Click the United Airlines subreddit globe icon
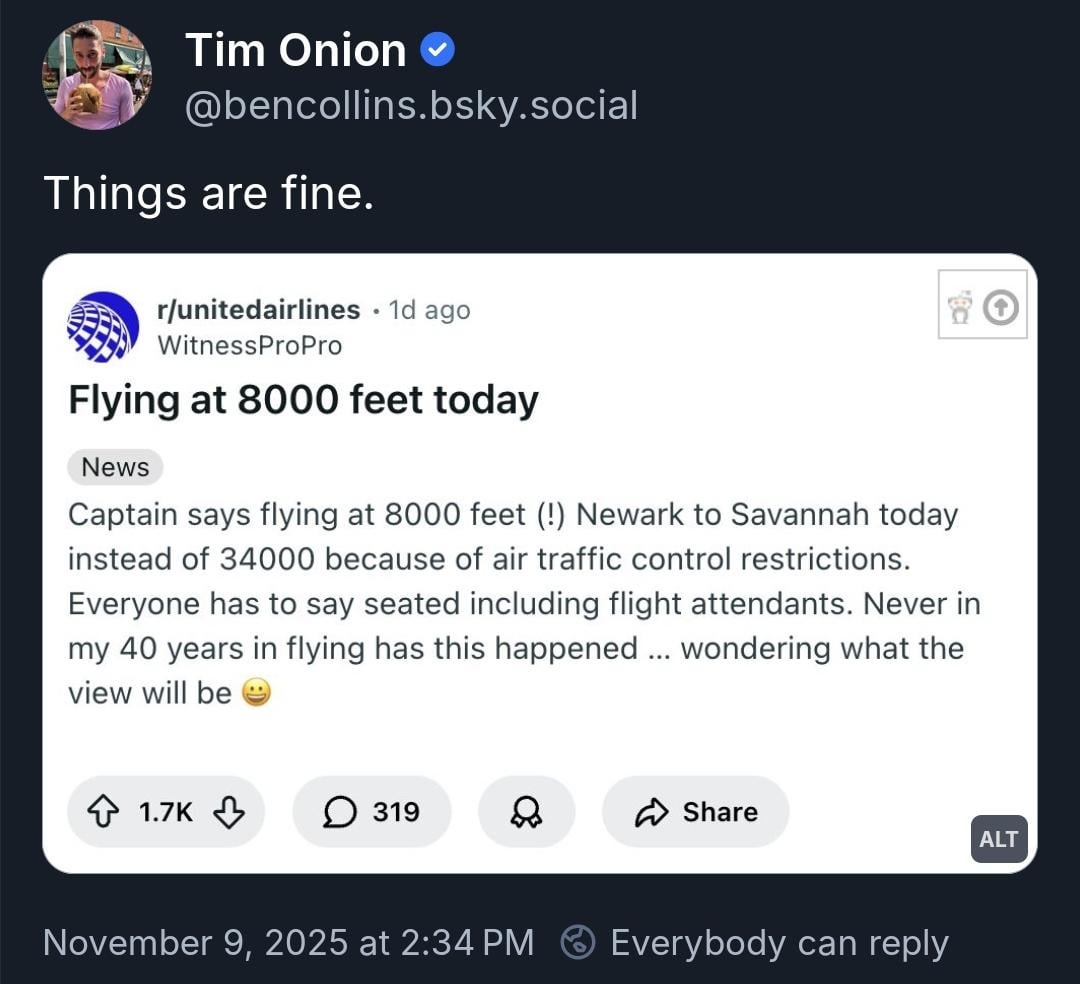This screenshot has width=1080, height=984. 103,327
